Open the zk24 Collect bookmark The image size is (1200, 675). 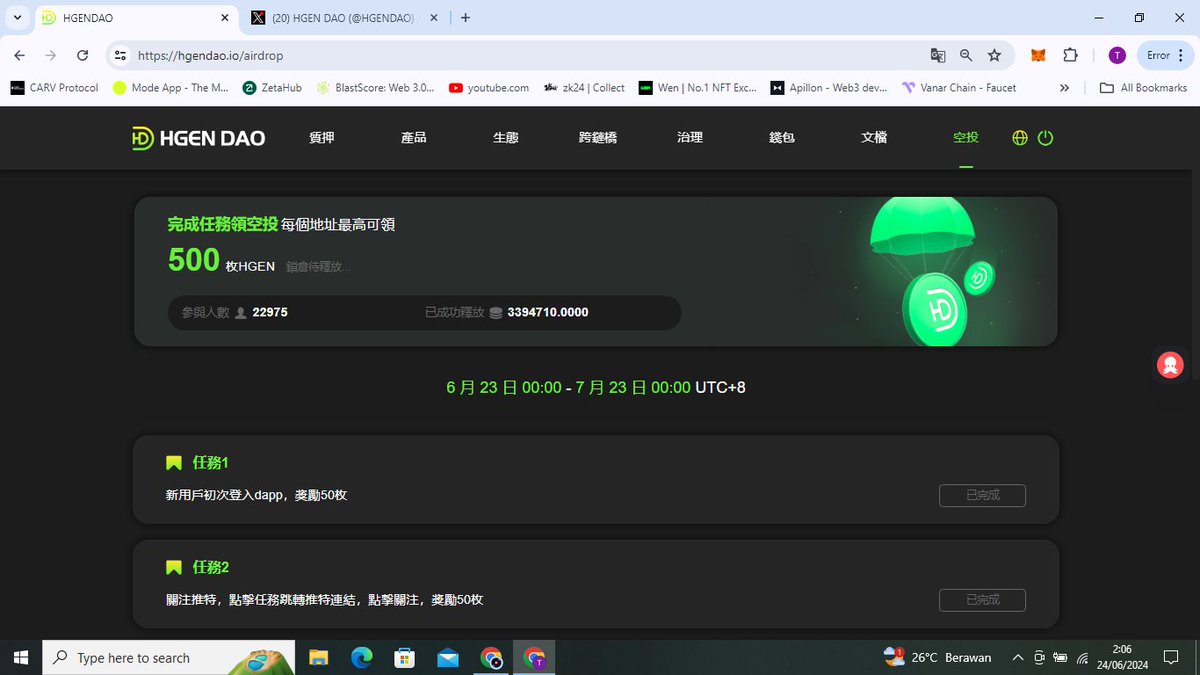pos(584,88)
